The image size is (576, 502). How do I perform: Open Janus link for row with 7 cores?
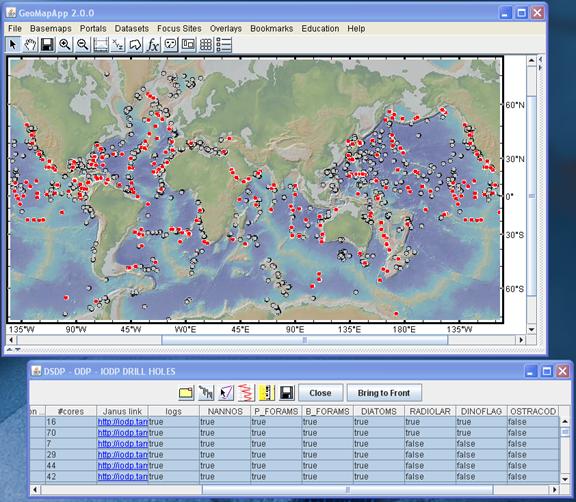[x=122, y=444]
